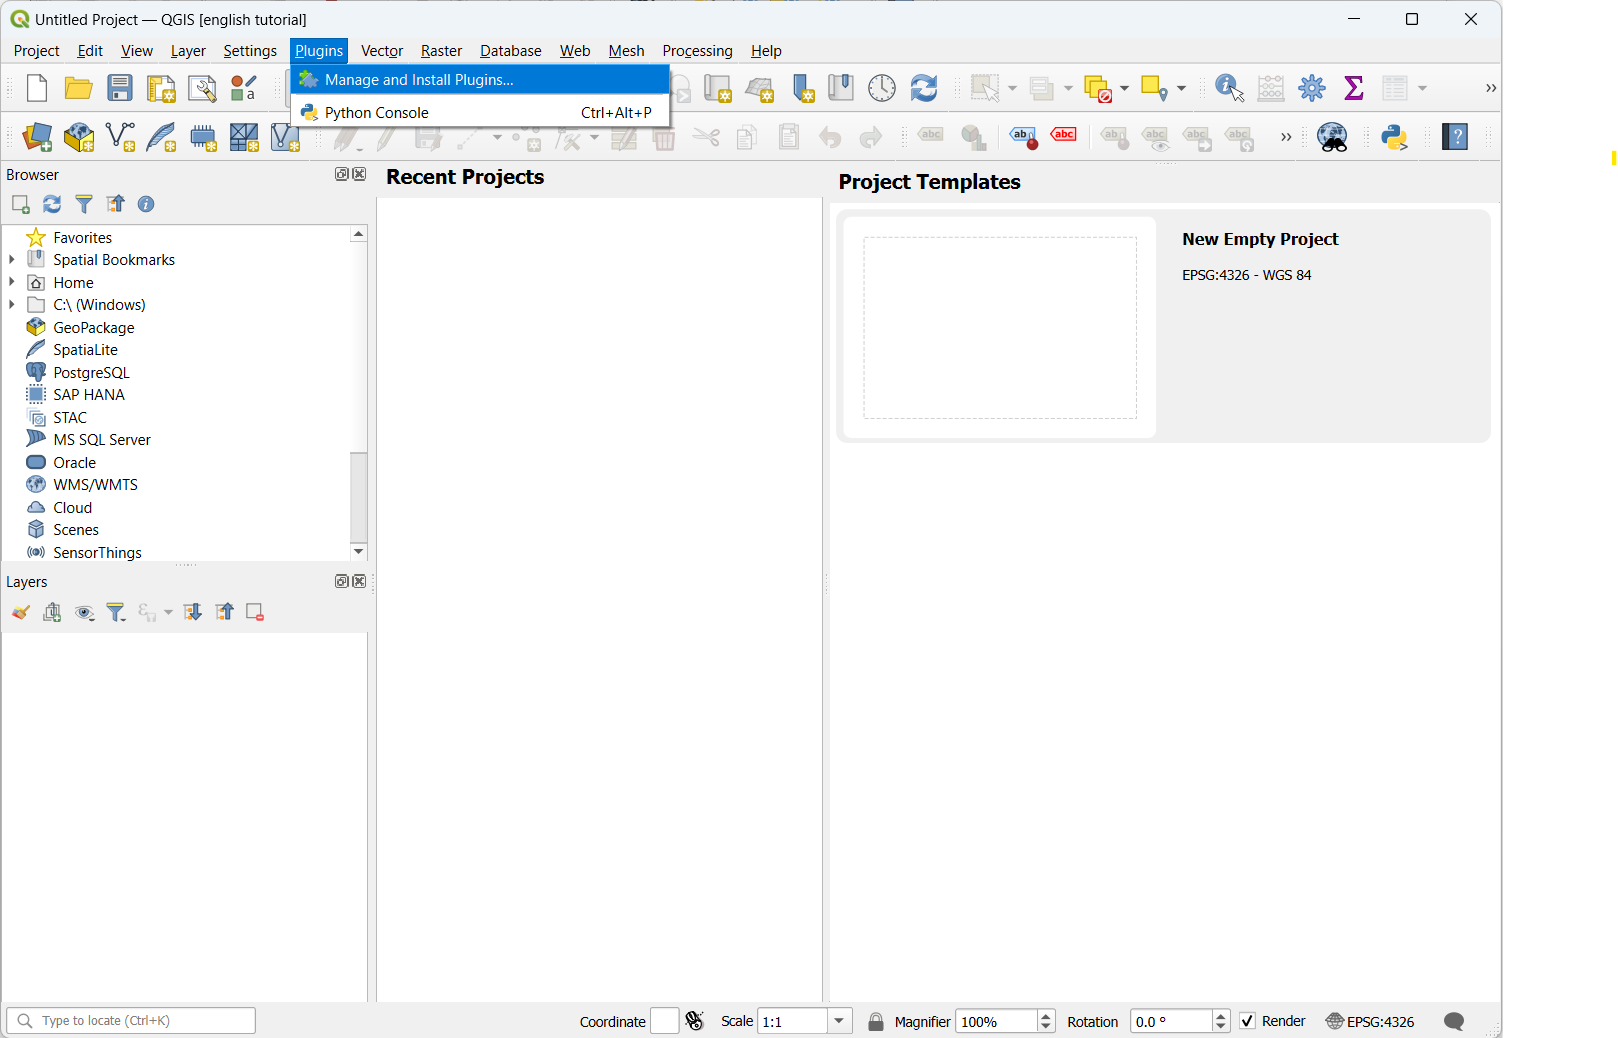Open the Scale dropdown list
This screenshot has width=1618, height=1038.
[x=839, y=1021]
